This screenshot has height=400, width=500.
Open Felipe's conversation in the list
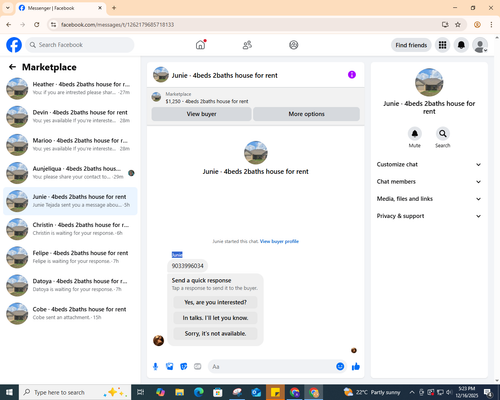(x=70, y=257)
